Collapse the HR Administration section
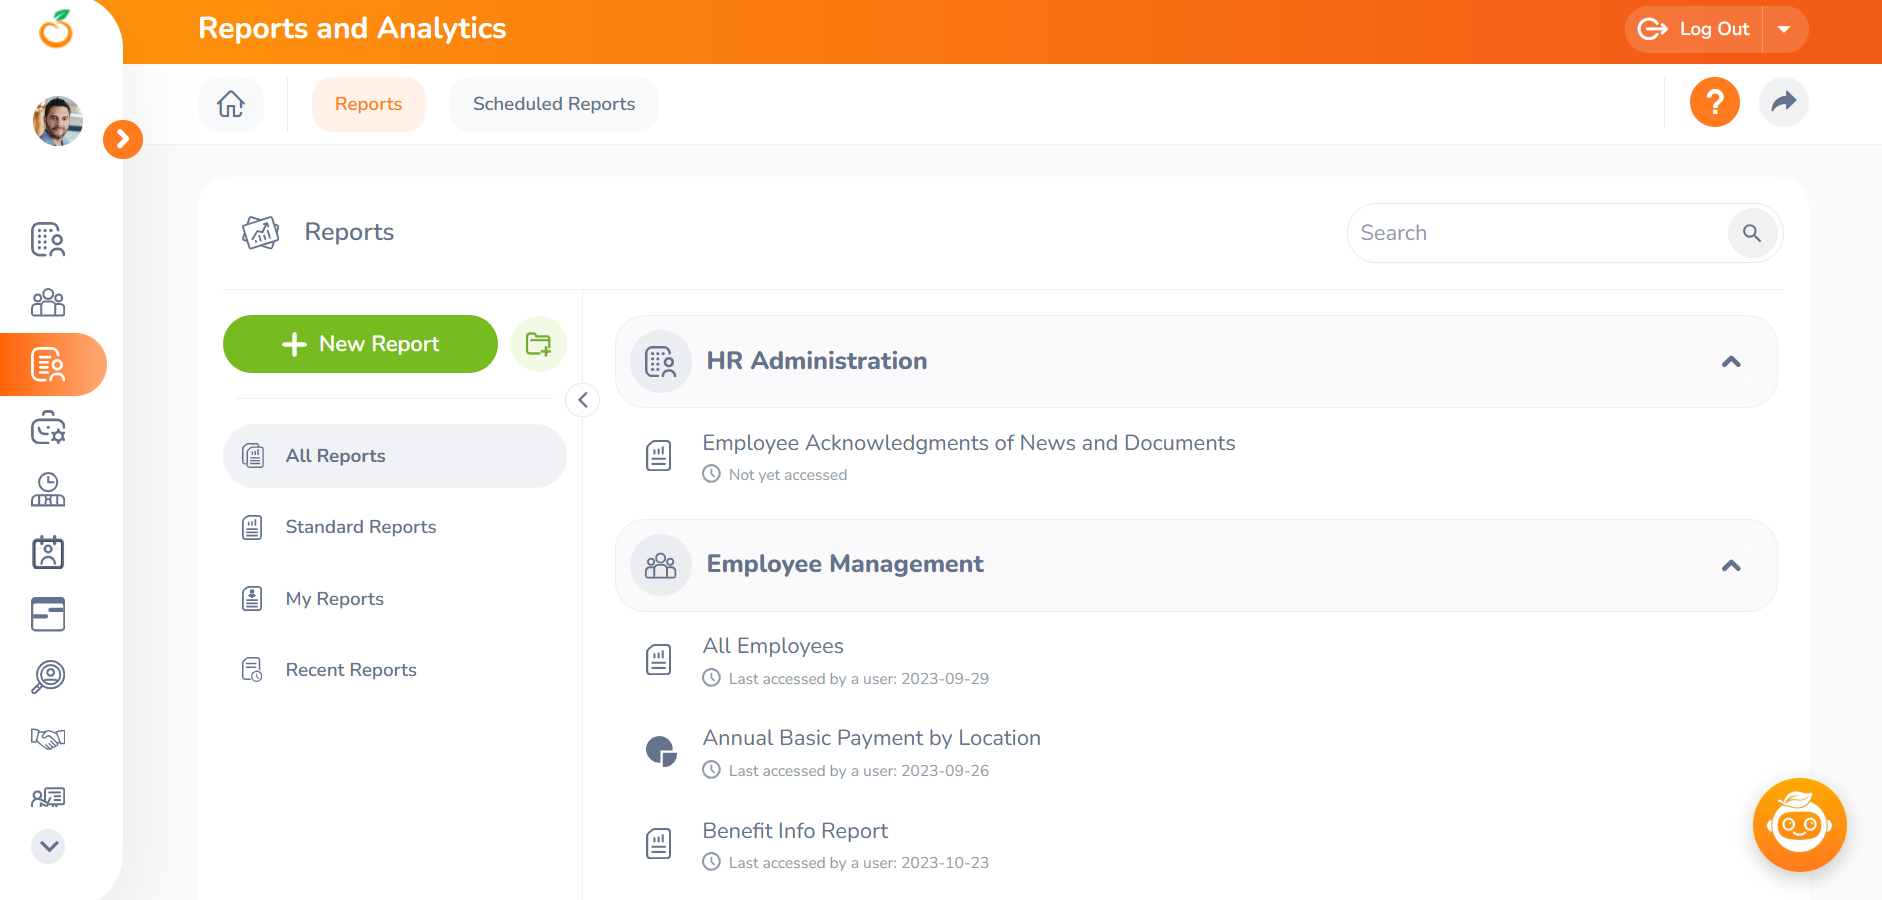Viewport: 1882px width, 900px height. coord(1731,362)
